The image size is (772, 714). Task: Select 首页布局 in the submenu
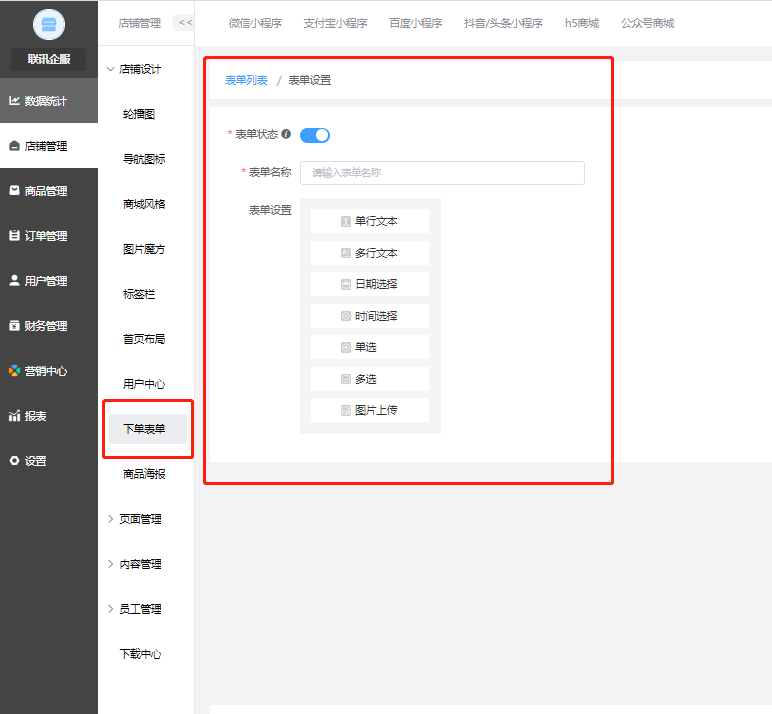pyautogui.click(x=144, y=339)
